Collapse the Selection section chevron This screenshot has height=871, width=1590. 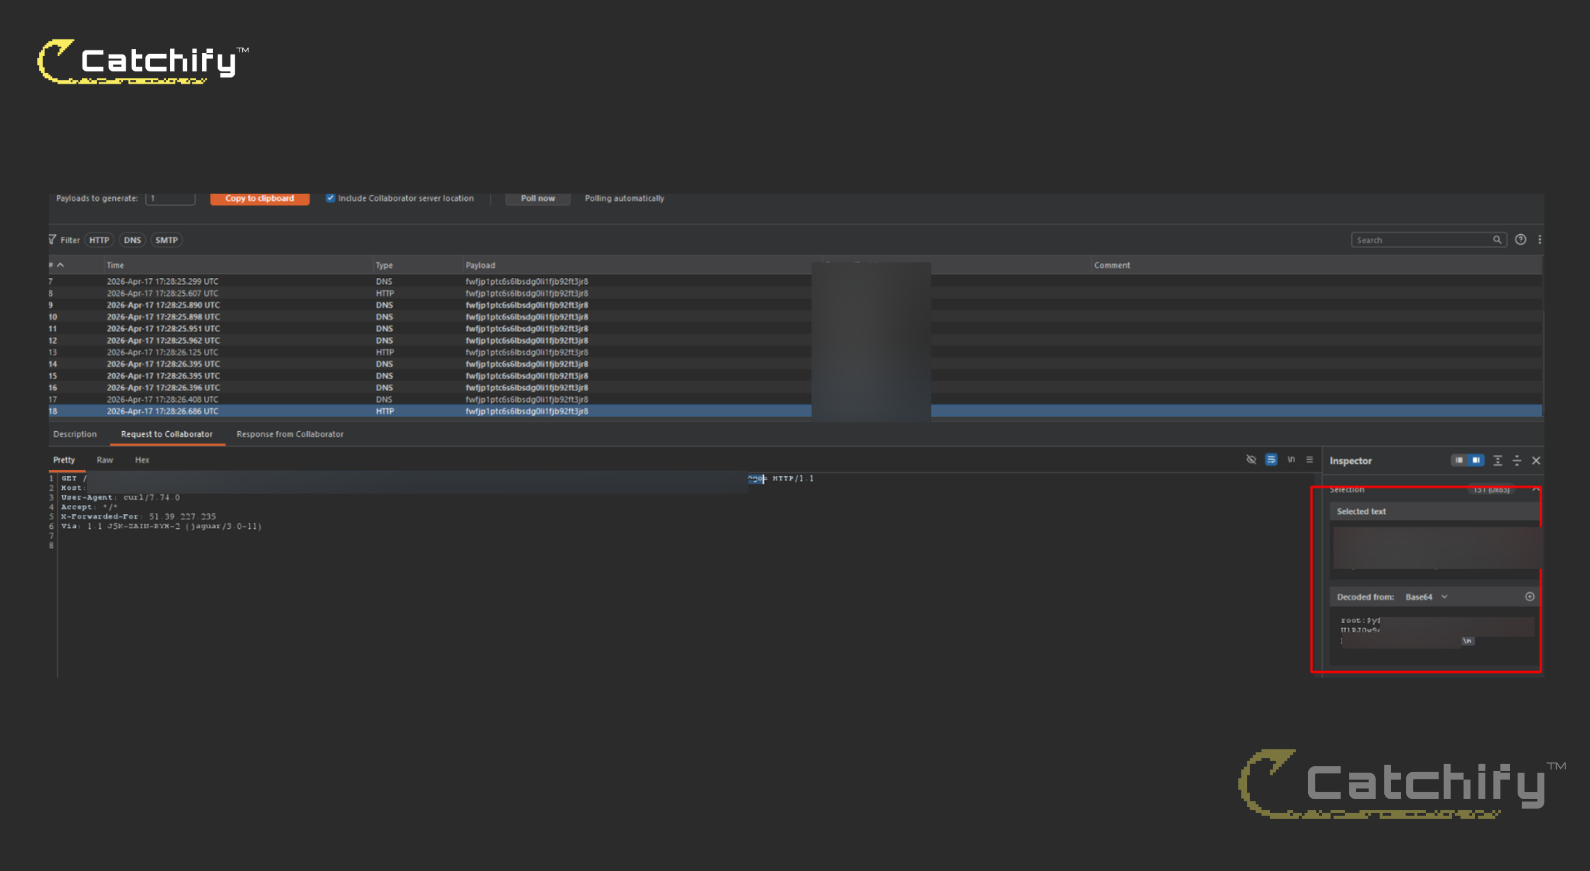click(x=1536, y=489)
